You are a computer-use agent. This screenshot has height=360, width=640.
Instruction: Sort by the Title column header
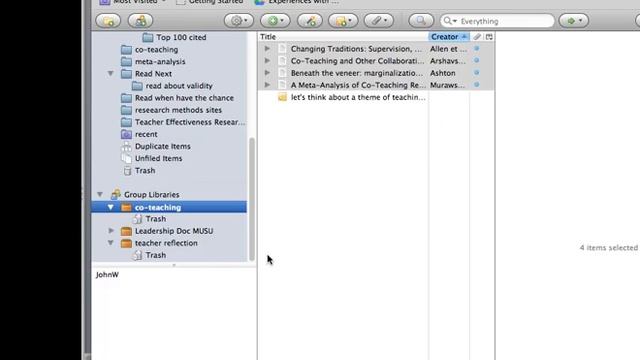[343, 37]
